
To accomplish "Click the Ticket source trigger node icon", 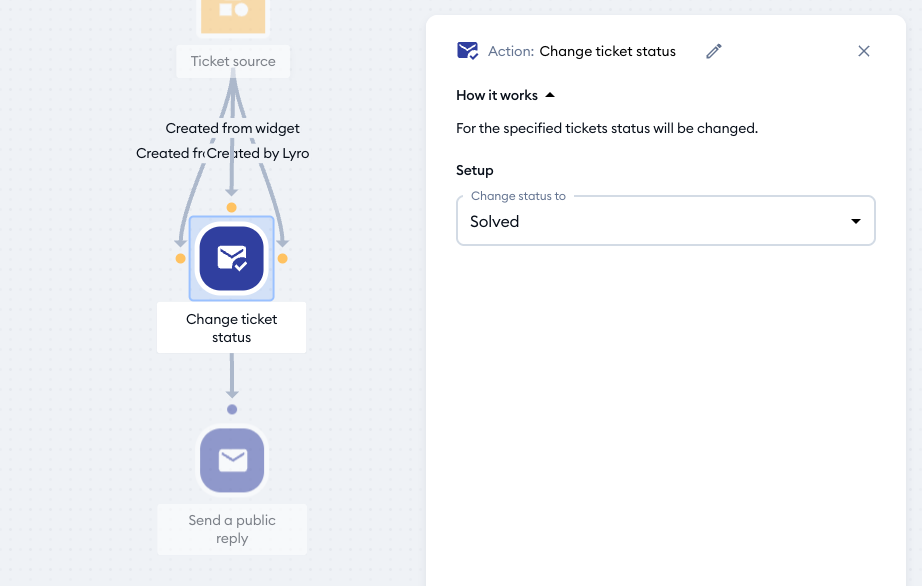I will coord(233,14).
